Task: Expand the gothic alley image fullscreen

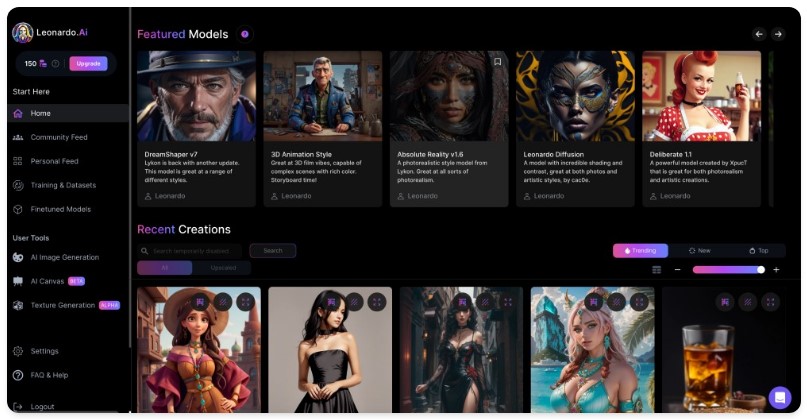Action: (x=508, y=302)
